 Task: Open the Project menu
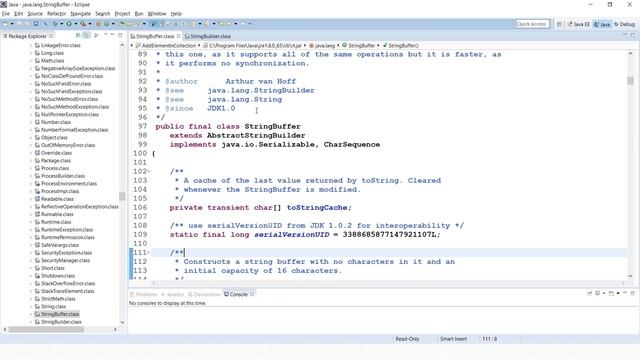click(122, 13)
